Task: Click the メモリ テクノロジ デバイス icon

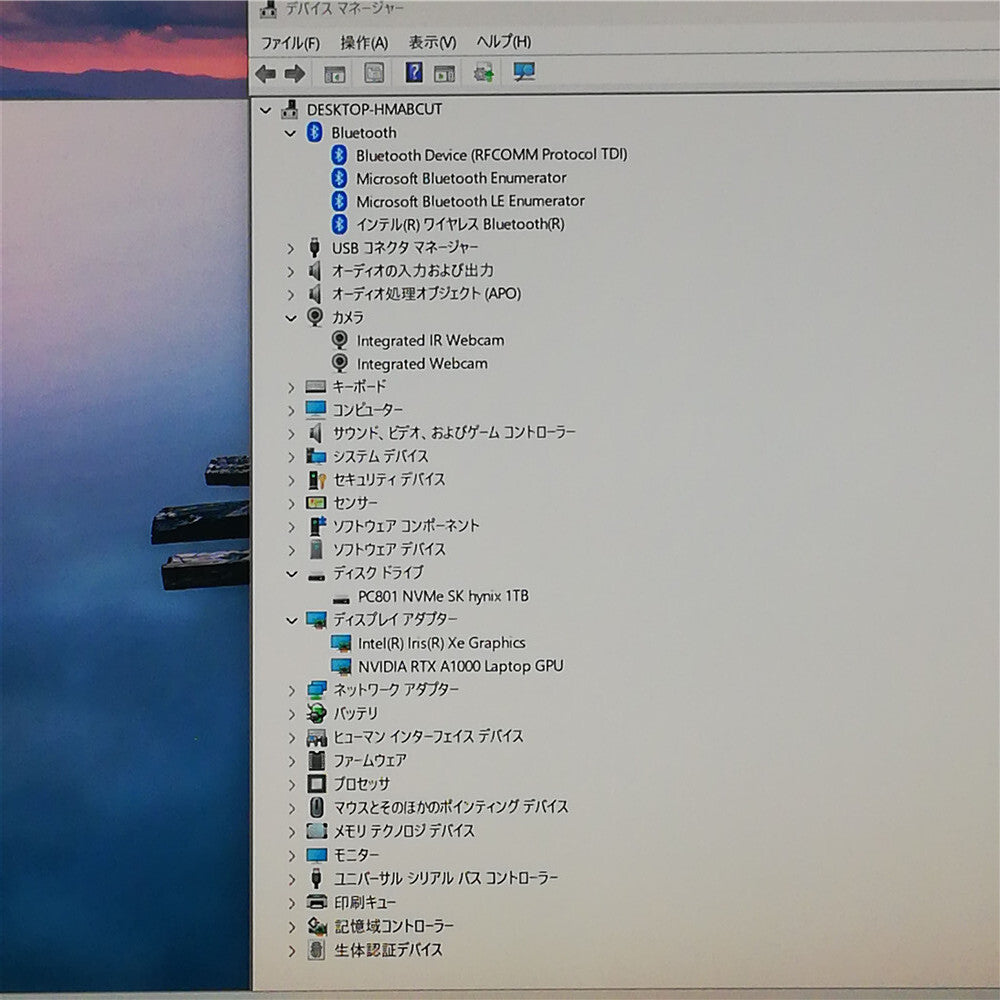Action: [x=317, y=830]
